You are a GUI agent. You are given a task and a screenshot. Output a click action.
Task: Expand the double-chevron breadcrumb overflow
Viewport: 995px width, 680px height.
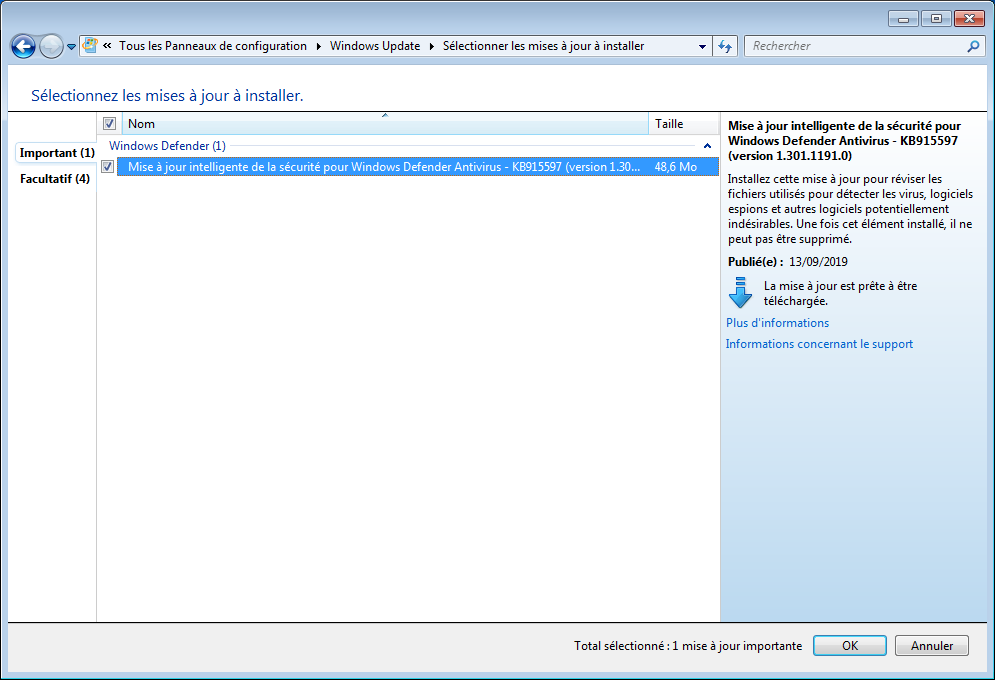pos(107,46)
